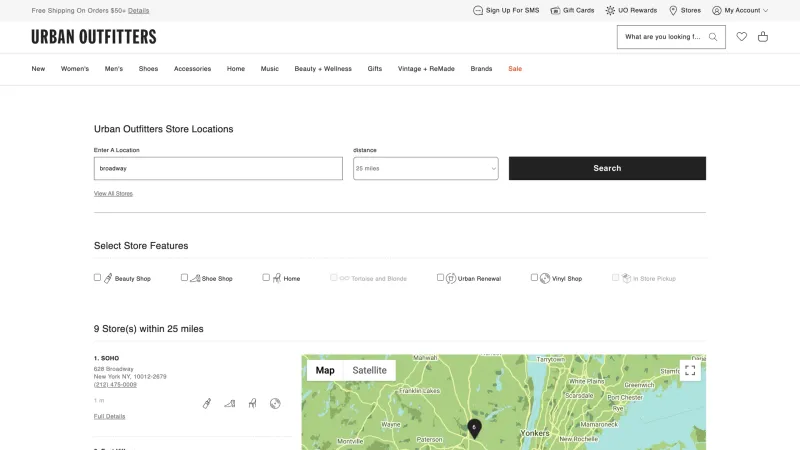Select the Map view tab
Viewport: 800px width, 450px height.
[325, 370]
